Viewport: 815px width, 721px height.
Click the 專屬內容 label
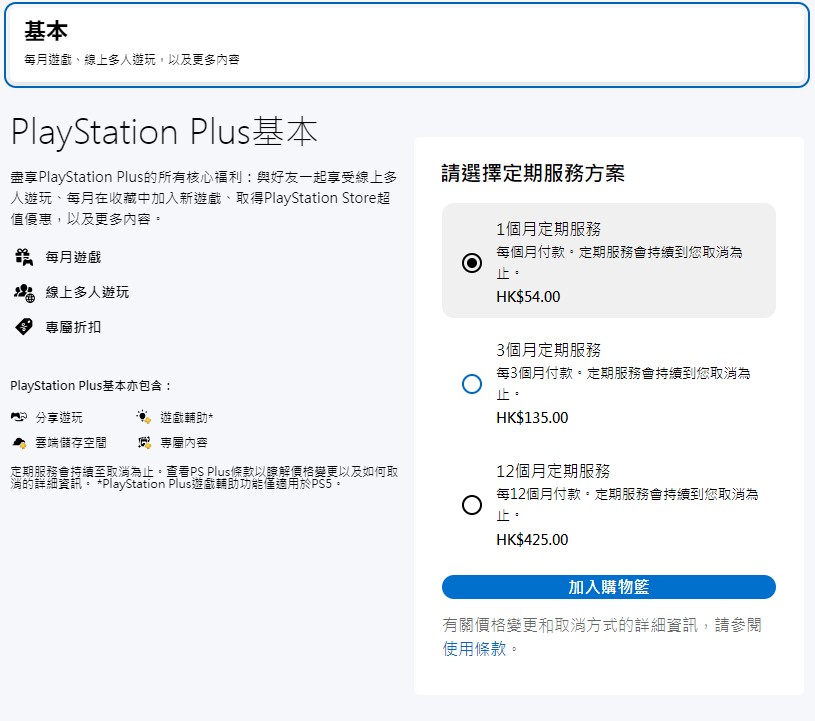pos(183,442)
